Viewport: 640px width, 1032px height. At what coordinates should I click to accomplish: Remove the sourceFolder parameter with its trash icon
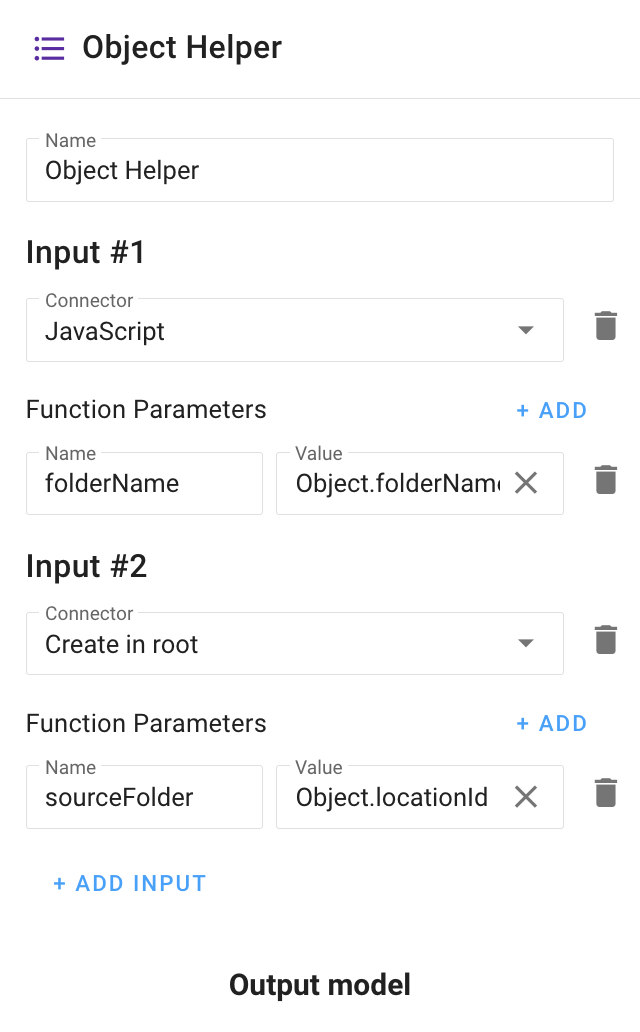[605, 791]
